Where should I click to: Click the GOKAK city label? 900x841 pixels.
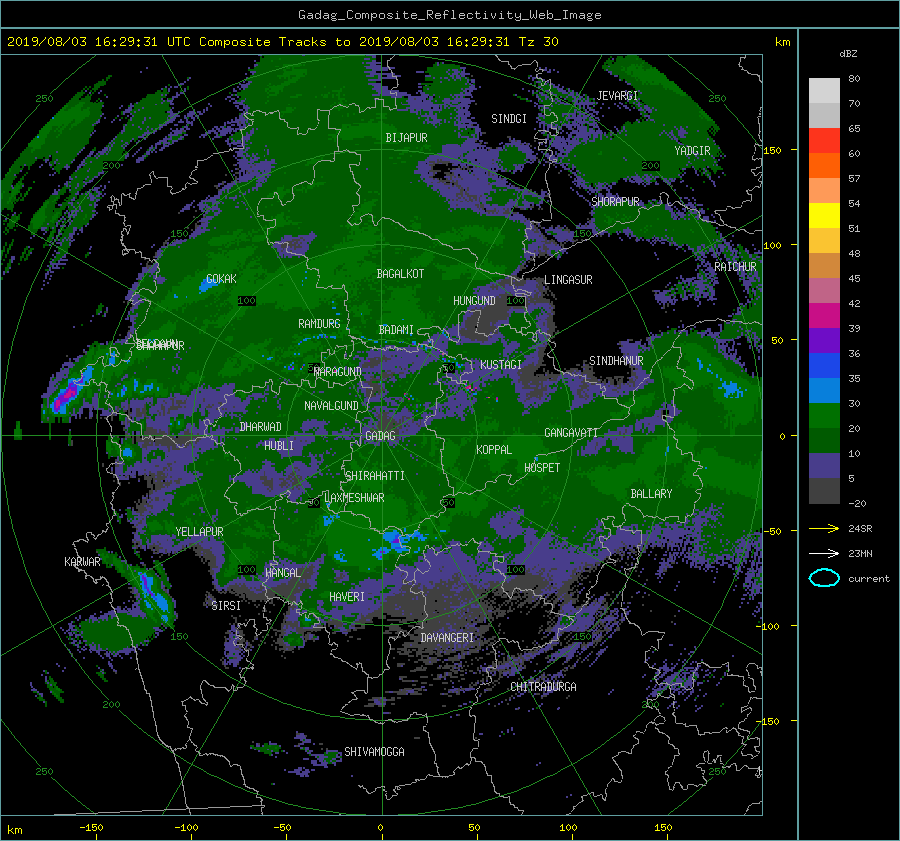(221, 279)
